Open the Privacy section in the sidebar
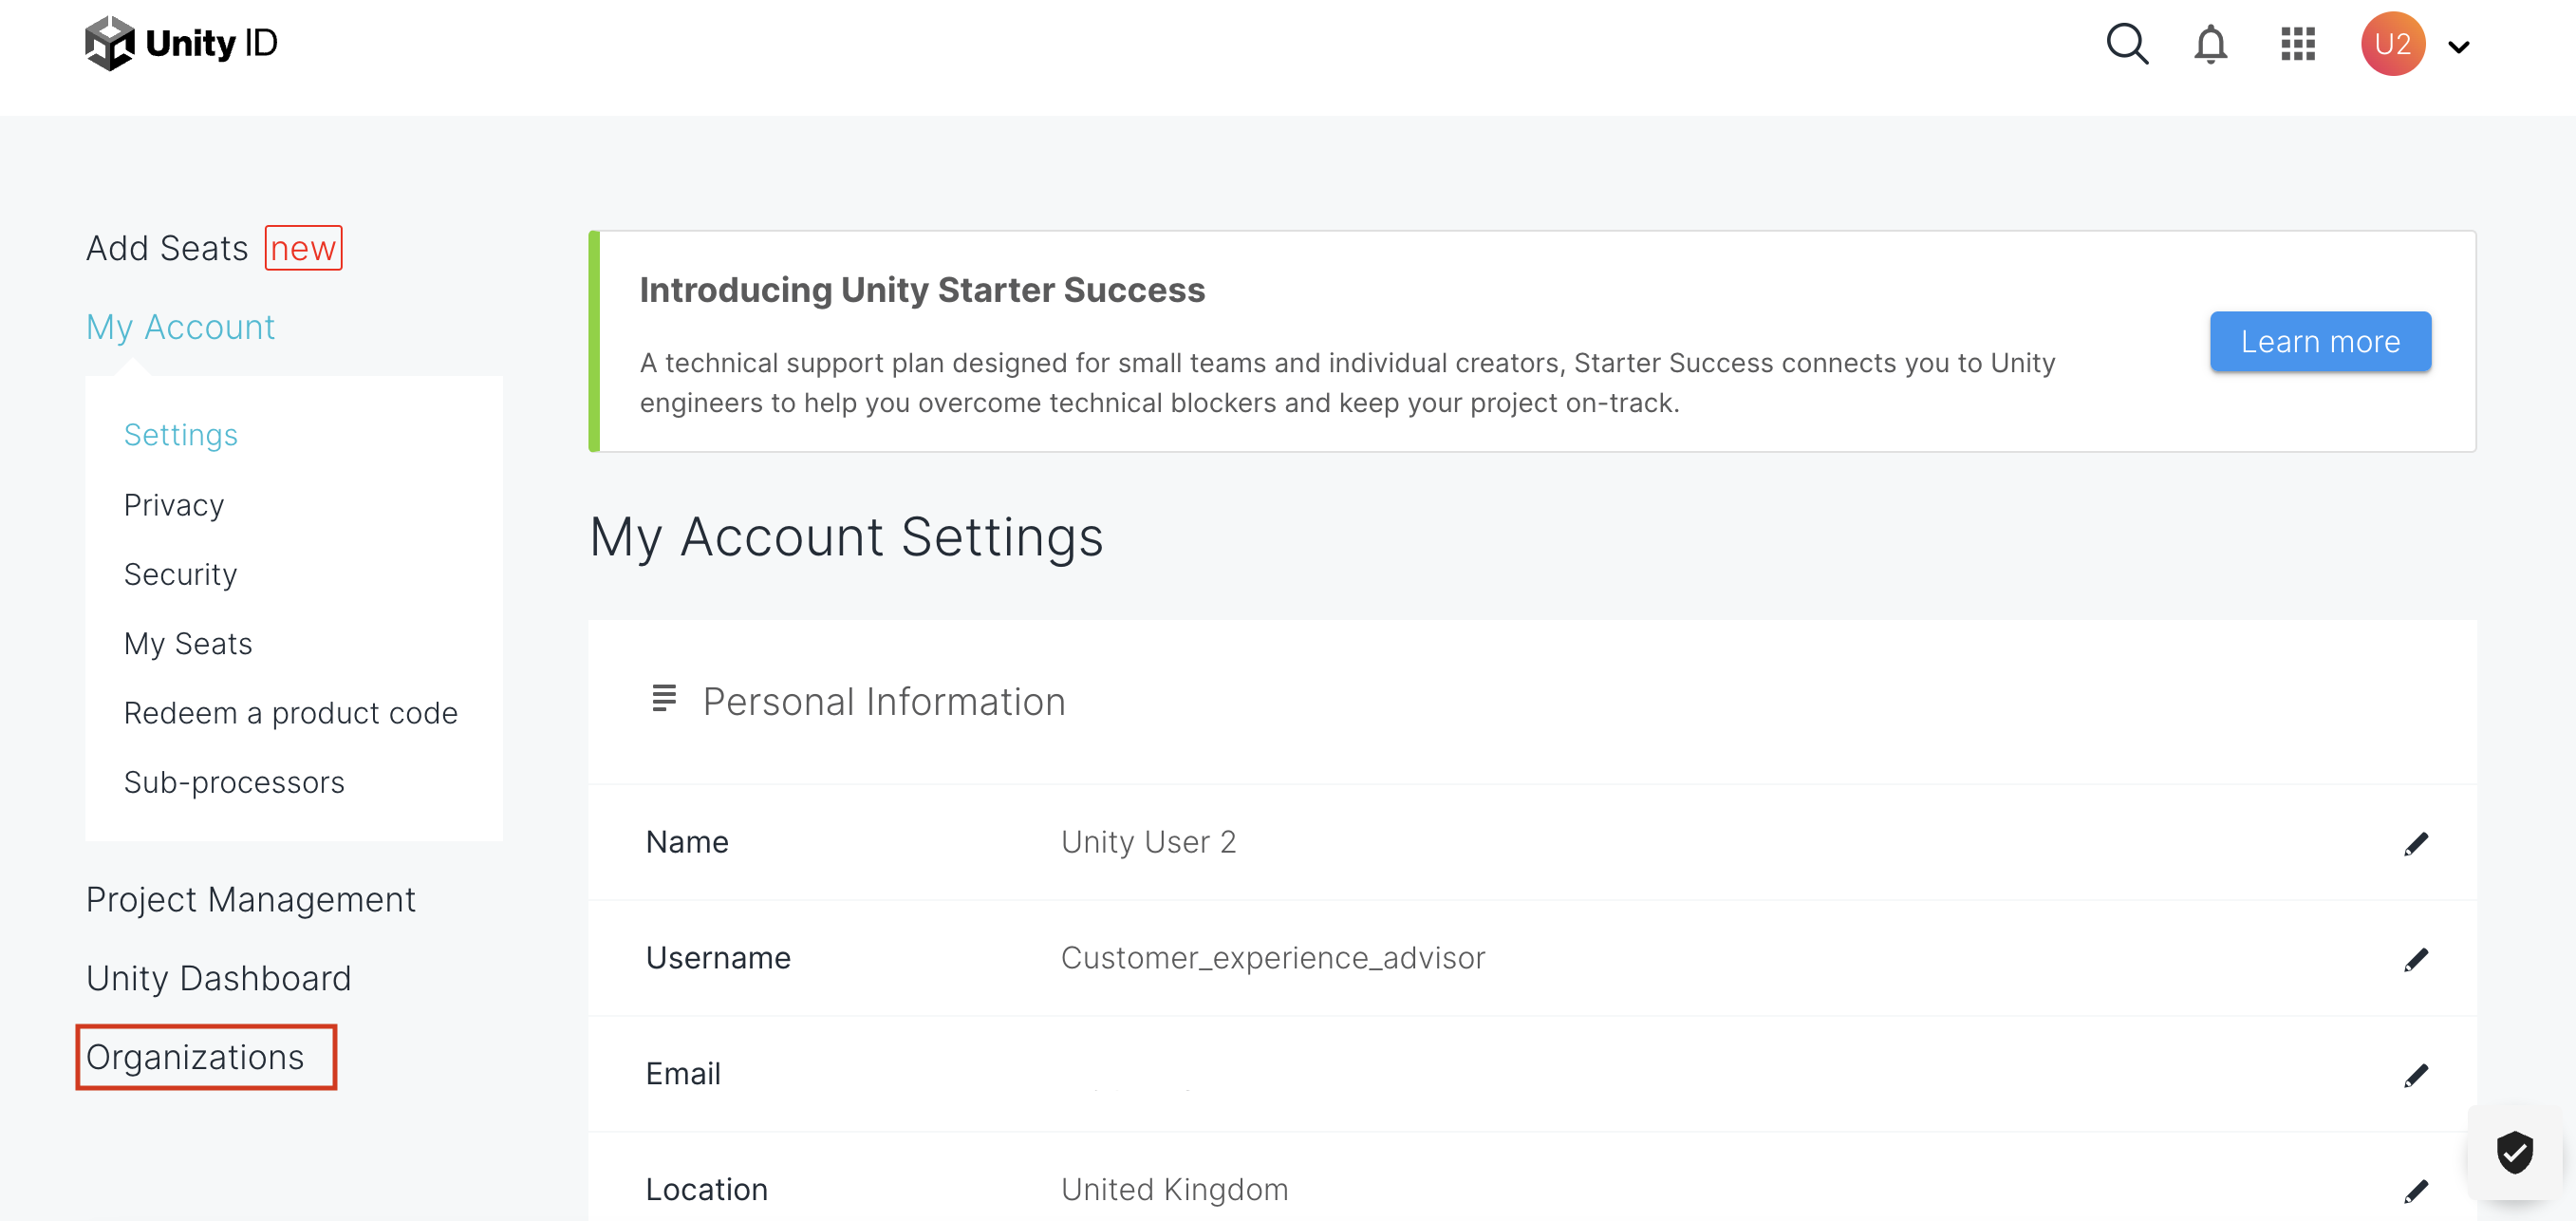This screenshot has height=1221, width=2576. [173, 505]
